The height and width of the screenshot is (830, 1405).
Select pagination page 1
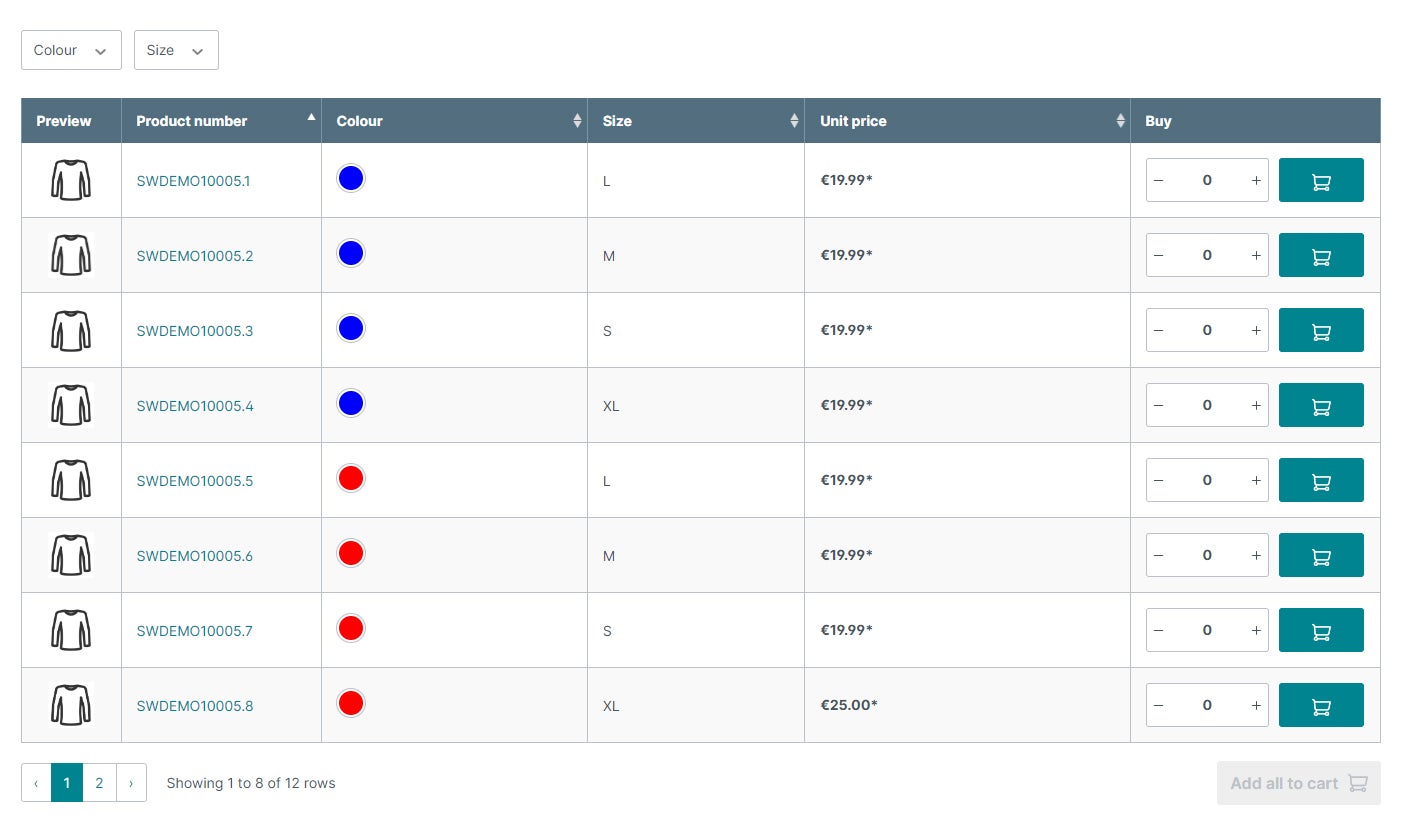(67, 783)
